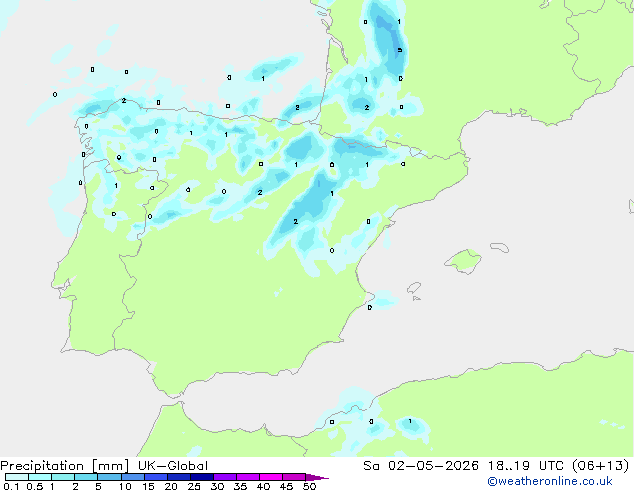
Task: Click the legend value '50'
Action: 310,486
